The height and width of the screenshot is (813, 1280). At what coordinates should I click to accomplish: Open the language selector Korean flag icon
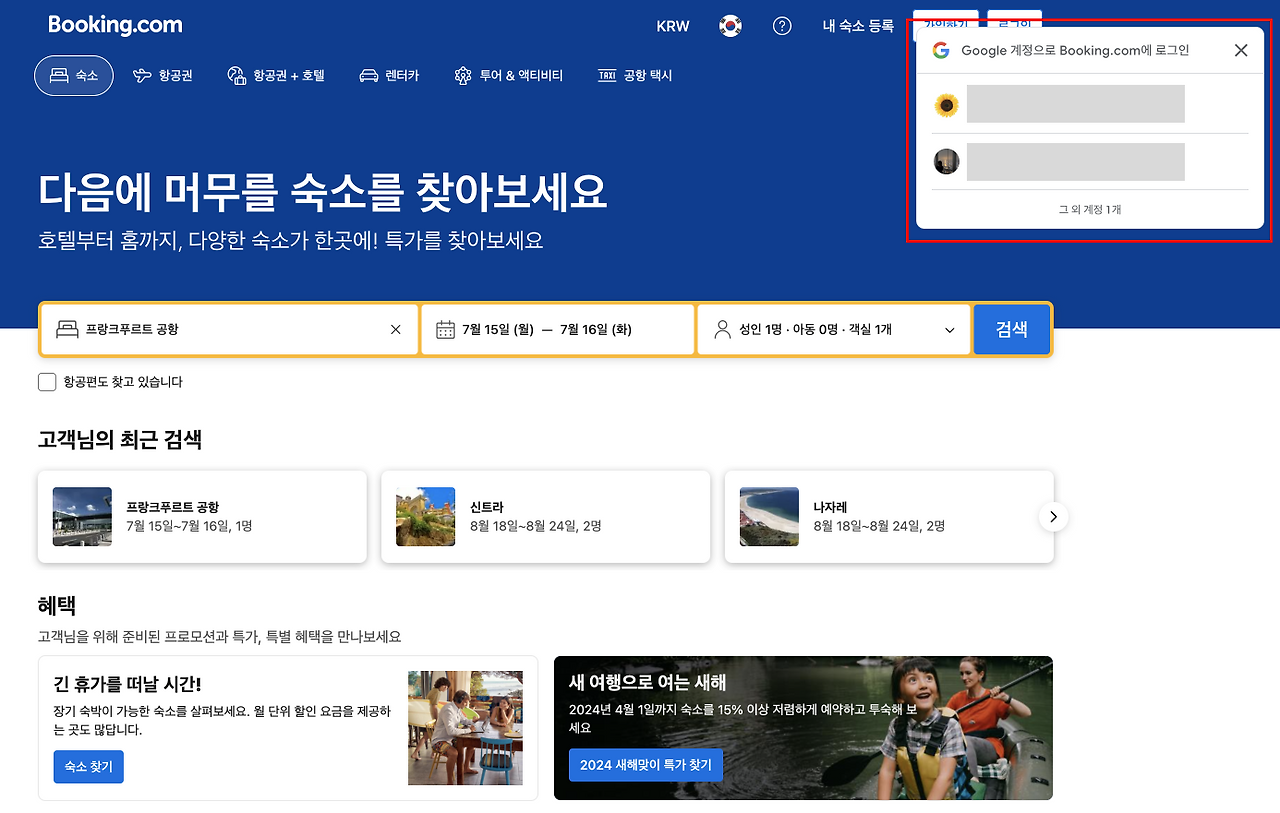click(x=730, y=26)
